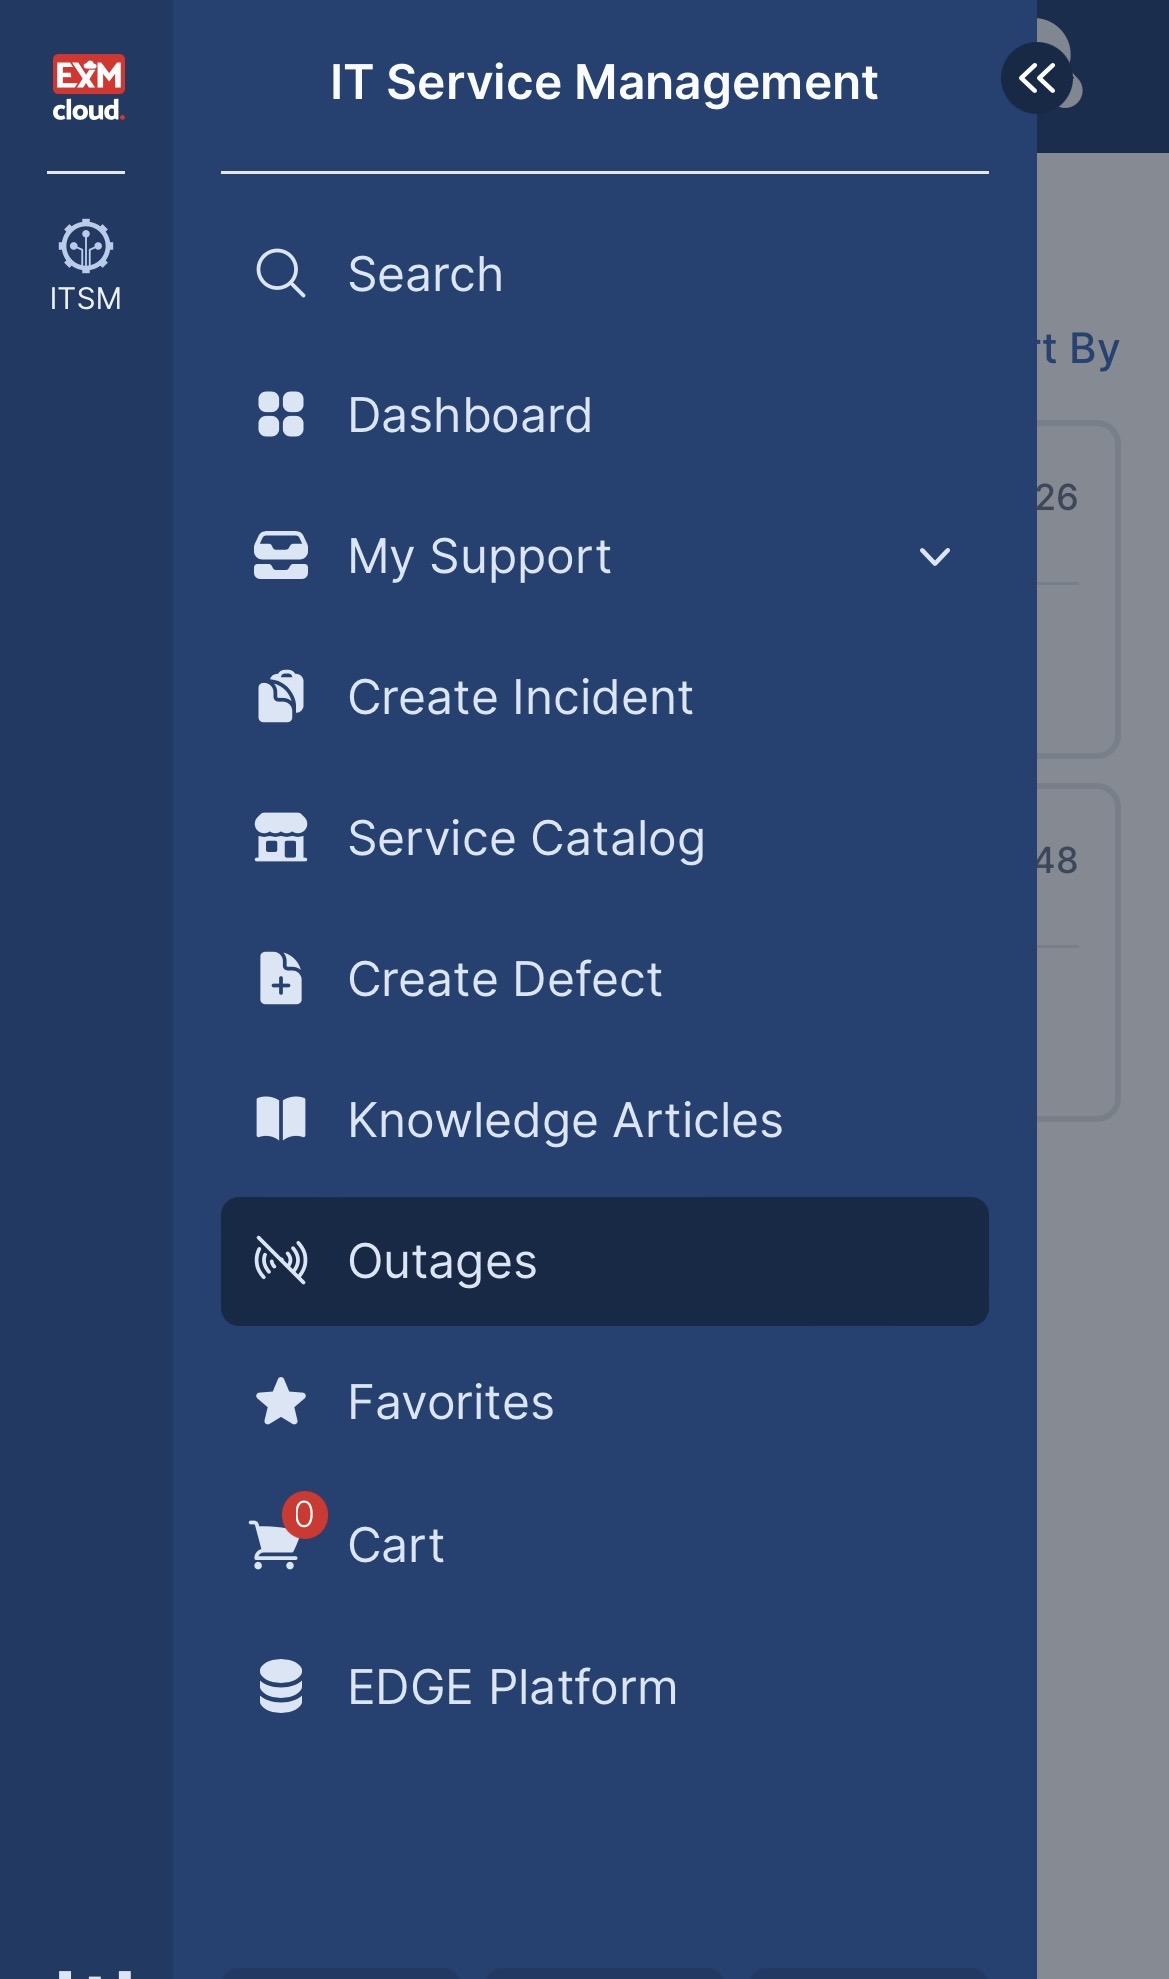Open My Support menu item
This screenshot has height=1979, width=1169.
[x=480, y=557]
